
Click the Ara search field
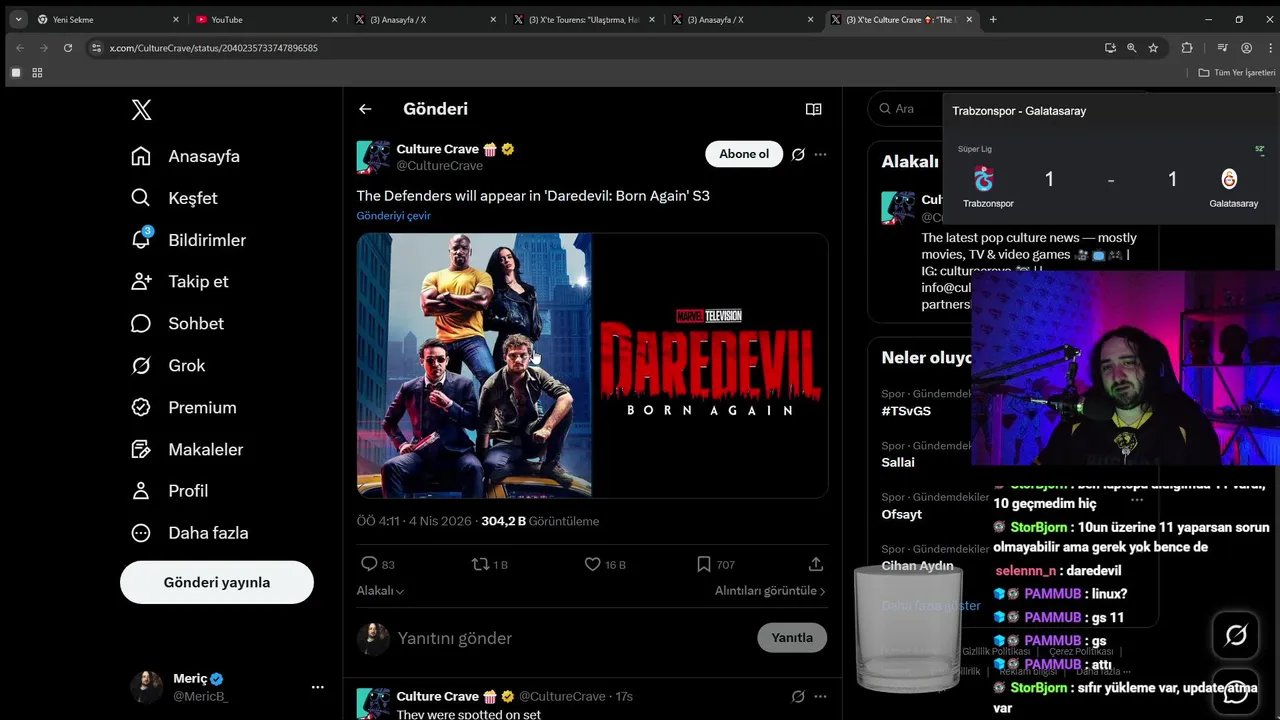coord(905,109)
